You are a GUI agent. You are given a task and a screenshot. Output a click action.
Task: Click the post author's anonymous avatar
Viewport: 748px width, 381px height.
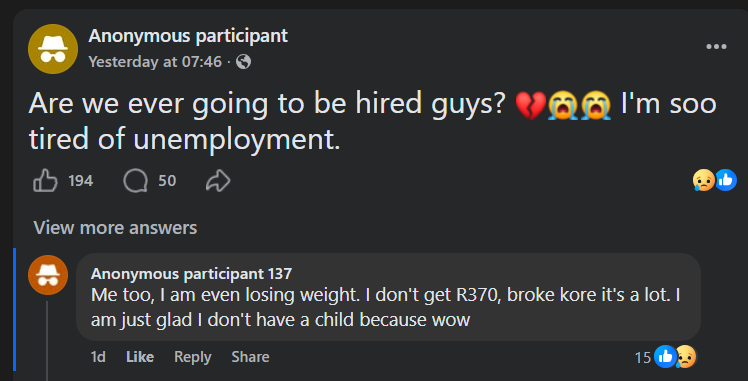(53, 49)
